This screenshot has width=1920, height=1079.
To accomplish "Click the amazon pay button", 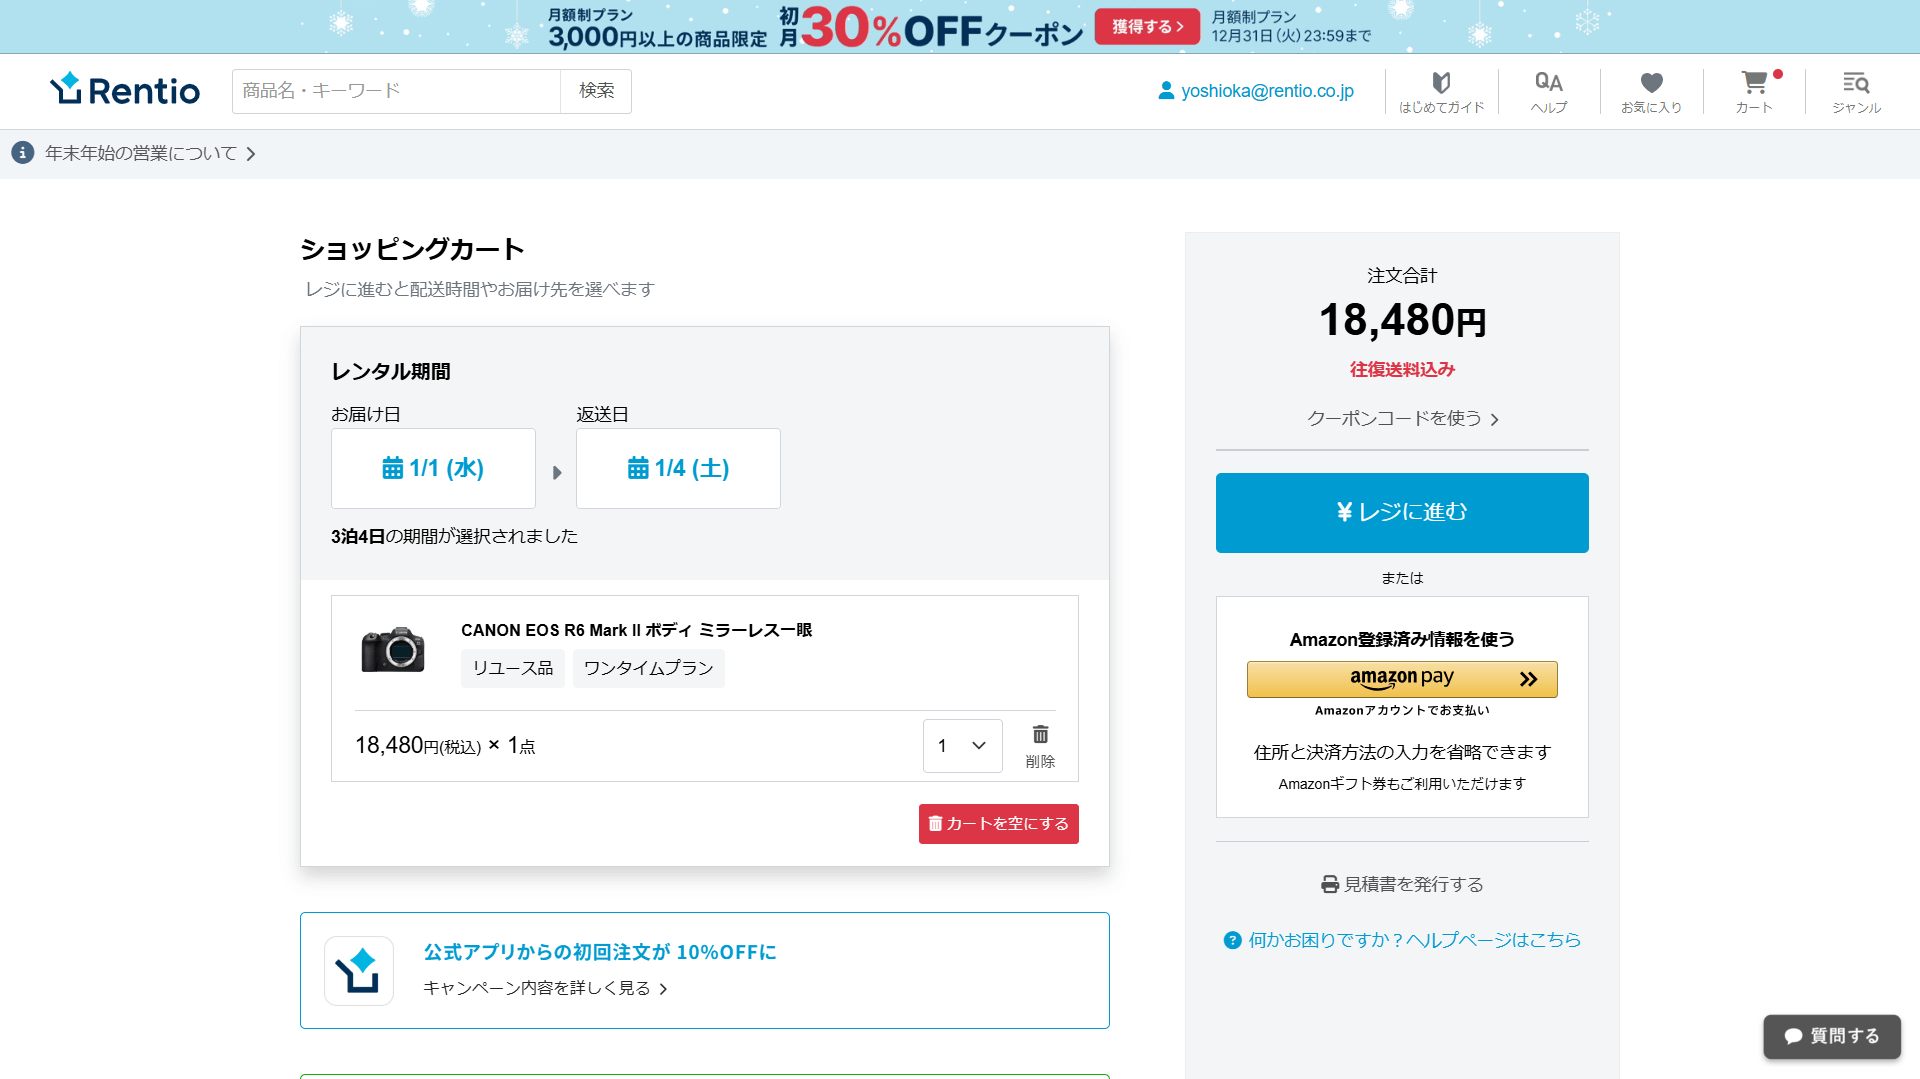I will (x=1402, y=679).
